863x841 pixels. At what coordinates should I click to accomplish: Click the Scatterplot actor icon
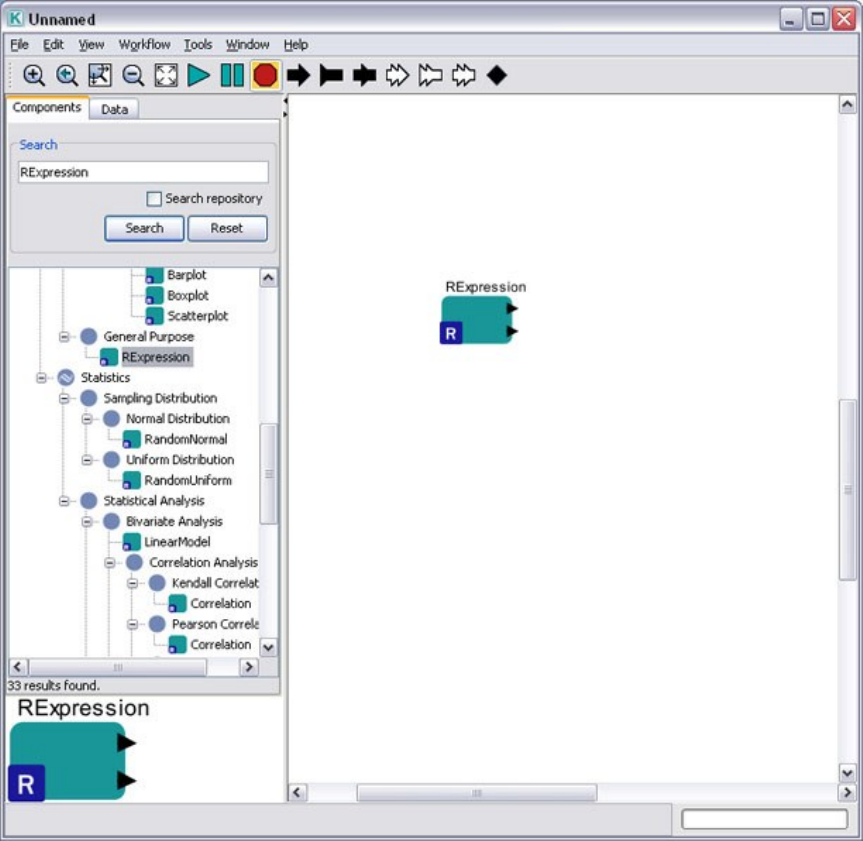(154, 316)
